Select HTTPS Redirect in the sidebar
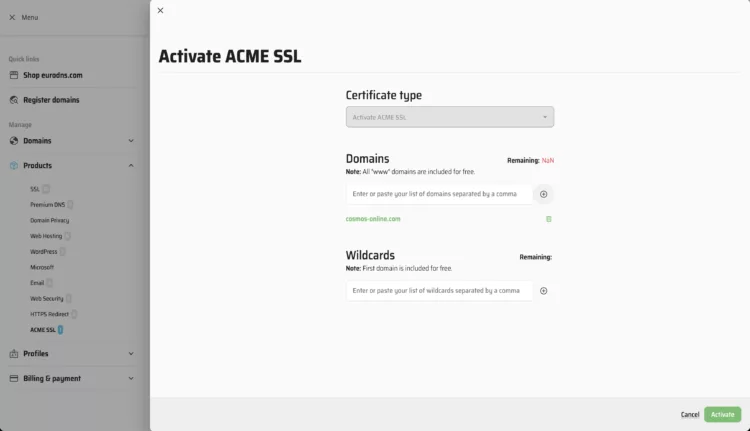 [50, 313]
